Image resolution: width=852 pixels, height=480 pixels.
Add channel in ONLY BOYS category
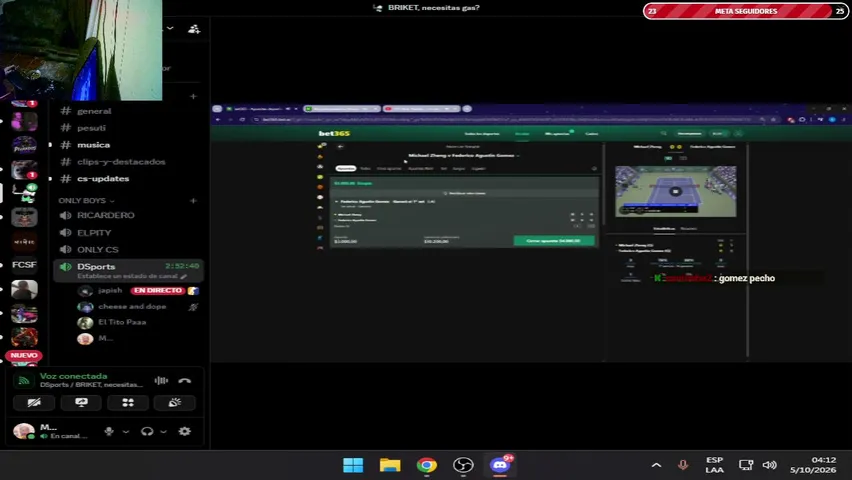pyautogui.click(x=193, y=201)
